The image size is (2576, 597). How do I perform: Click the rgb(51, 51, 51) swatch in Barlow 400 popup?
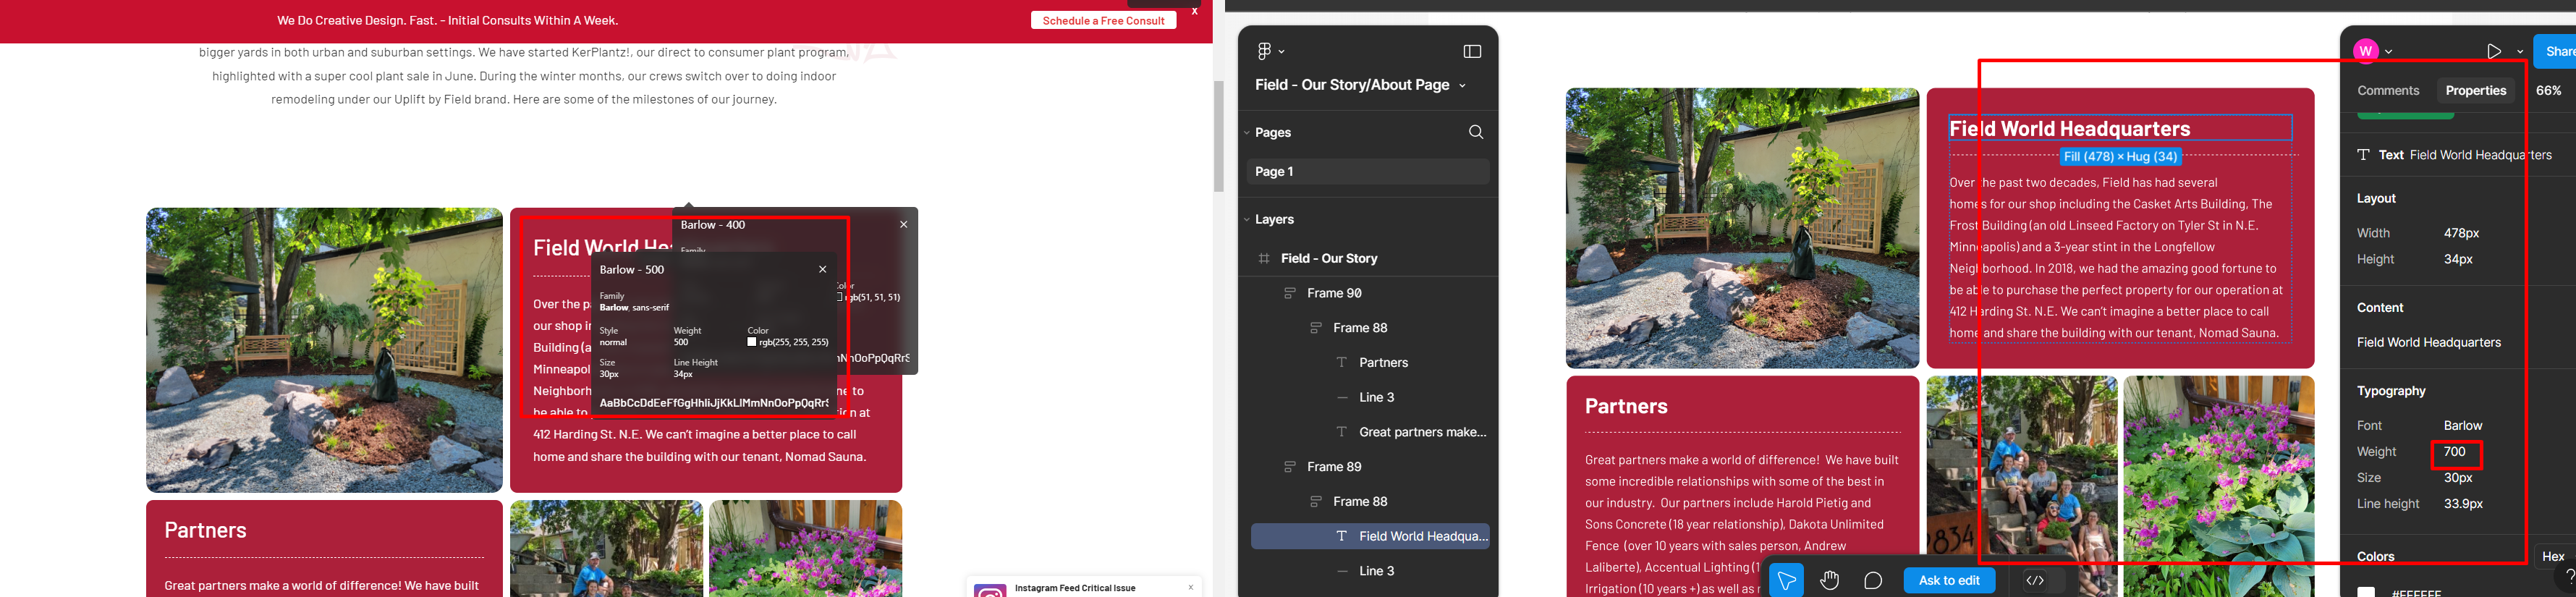pyautogui.click(x=840, y=297)
